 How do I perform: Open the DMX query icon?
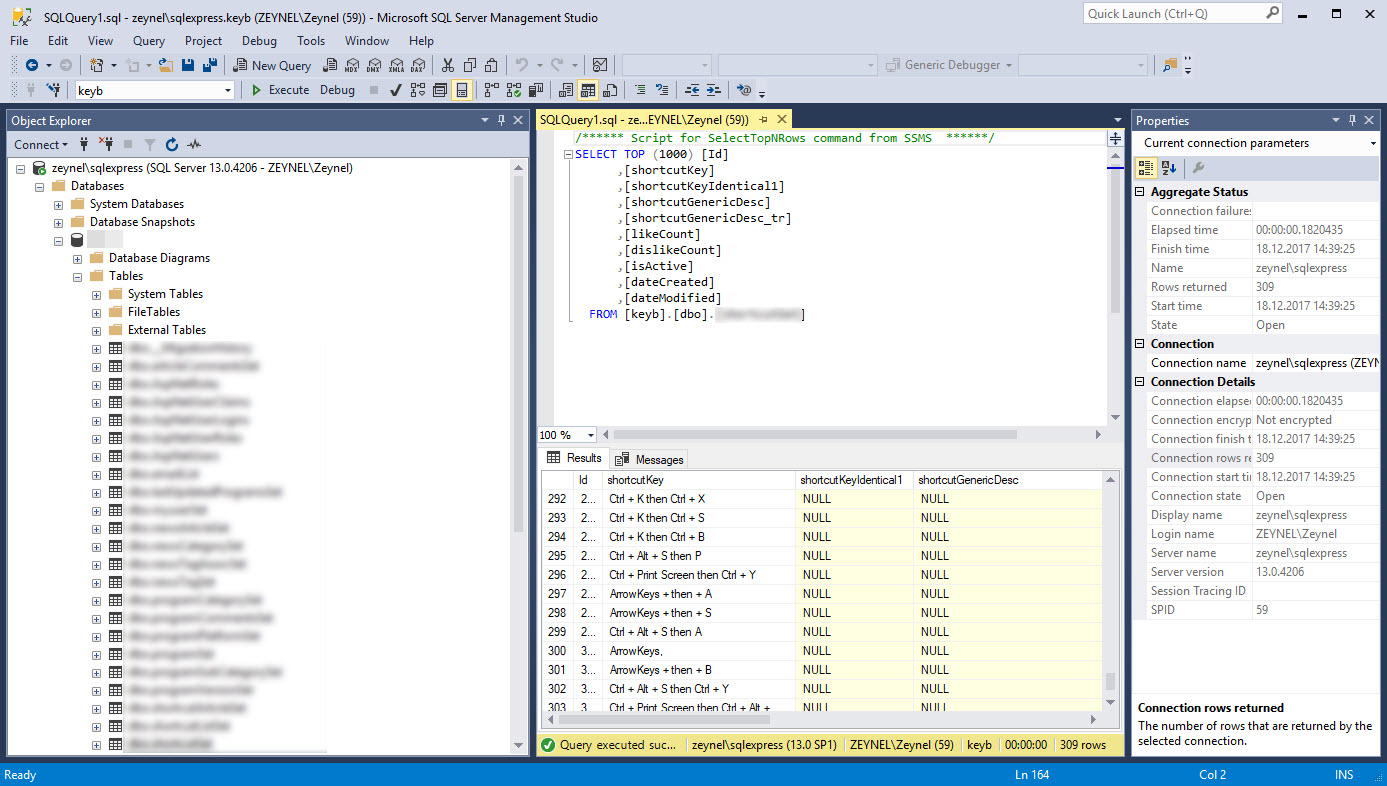(x=374, y=65)
